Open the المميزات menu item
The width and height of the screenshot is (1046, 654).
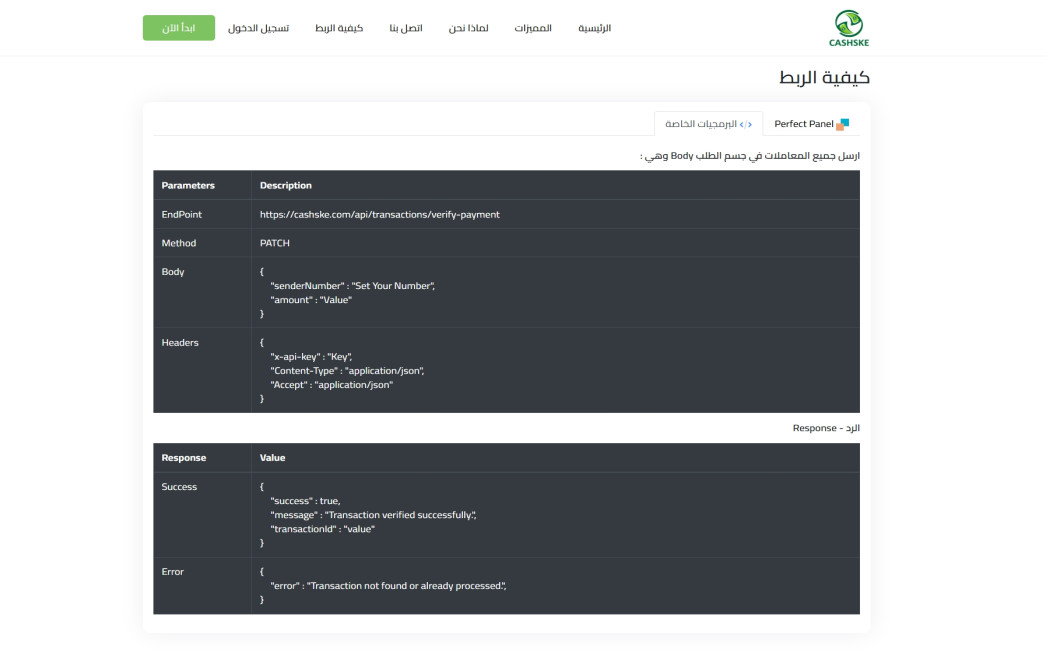[x=533, y=28]
